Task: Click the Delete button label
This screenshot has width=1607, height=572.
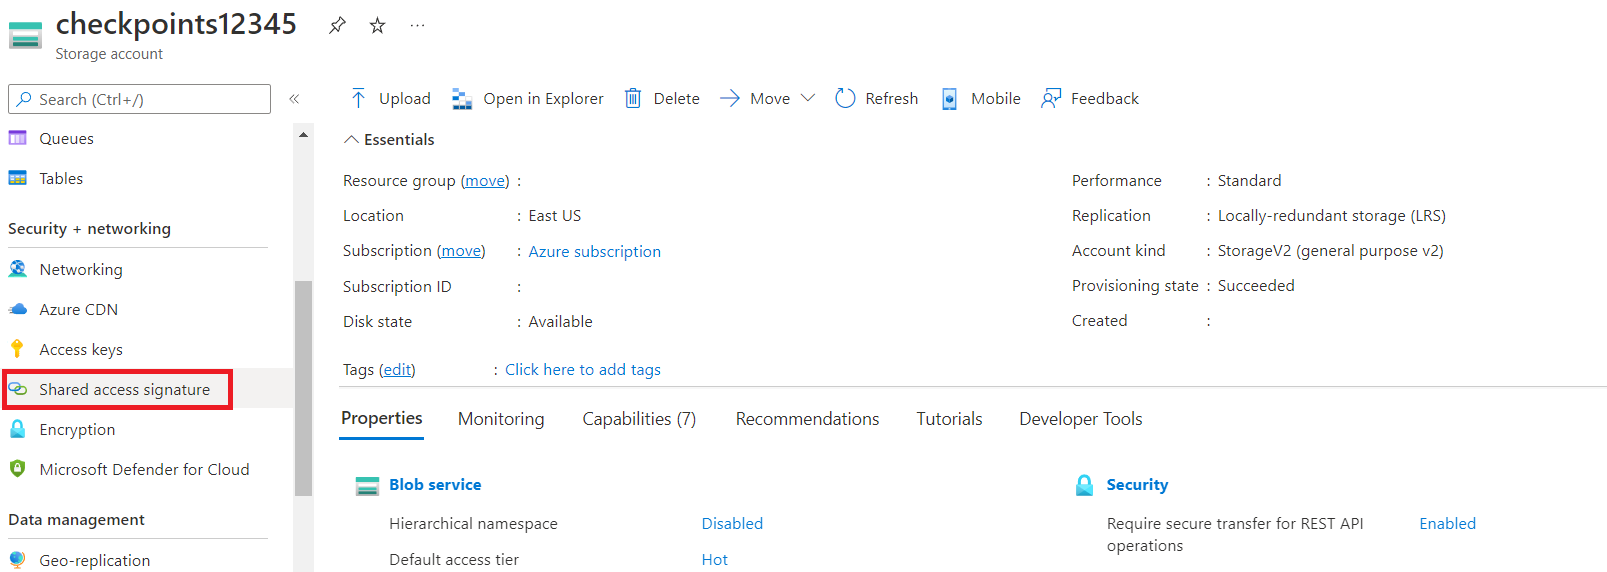Action: coord(677,98)
